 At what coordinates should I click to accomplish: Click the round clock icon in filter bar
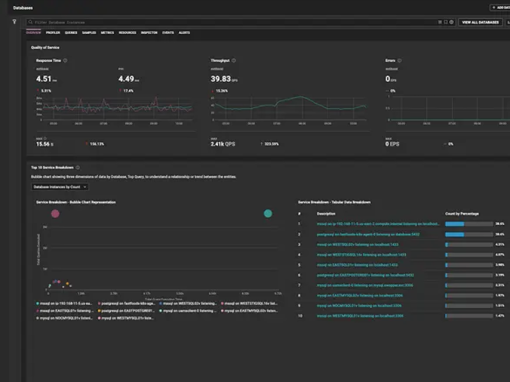click(451, 22)
